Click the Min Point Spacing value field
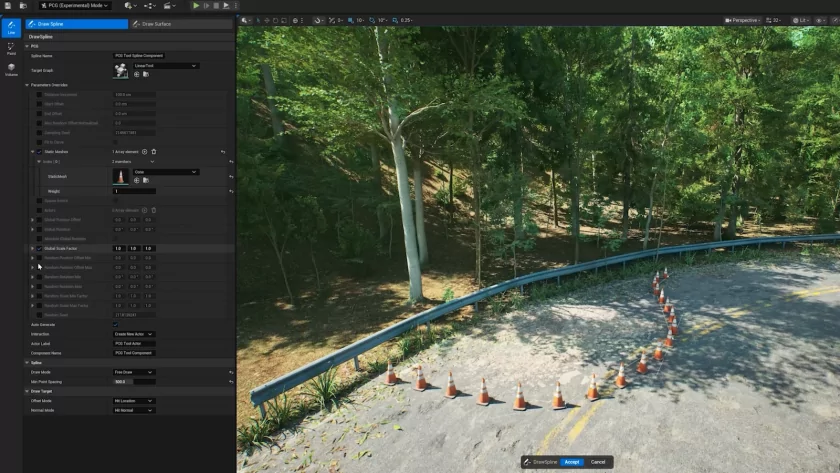This screenshot has height=473, width=840. pos(134,381)
